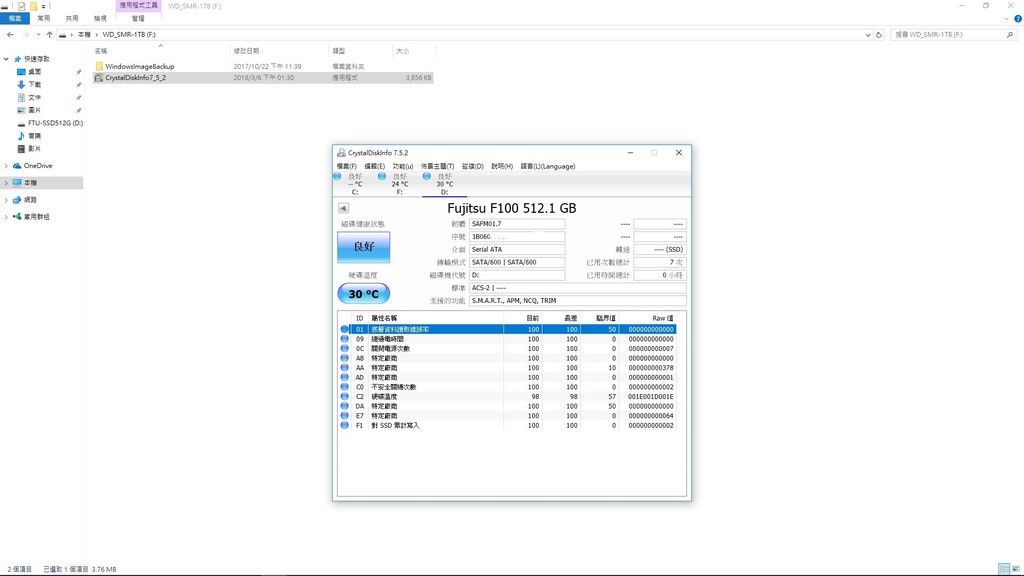Open the 常用 Home ribbon tab
Screen dimensions: 1024x576
point(44,18)
